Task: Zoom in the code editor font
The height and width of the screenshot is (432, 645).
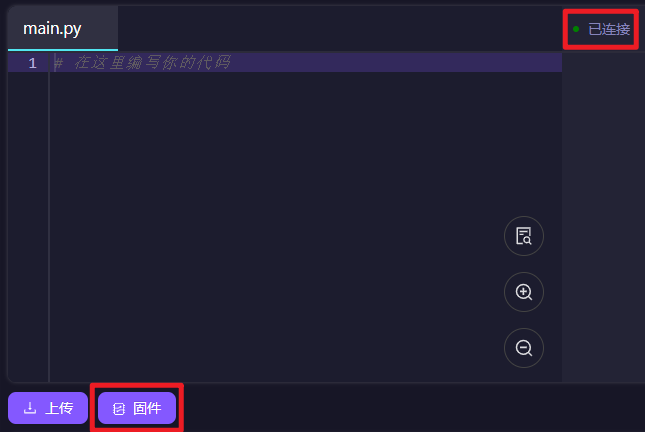Action: point(524,292)
